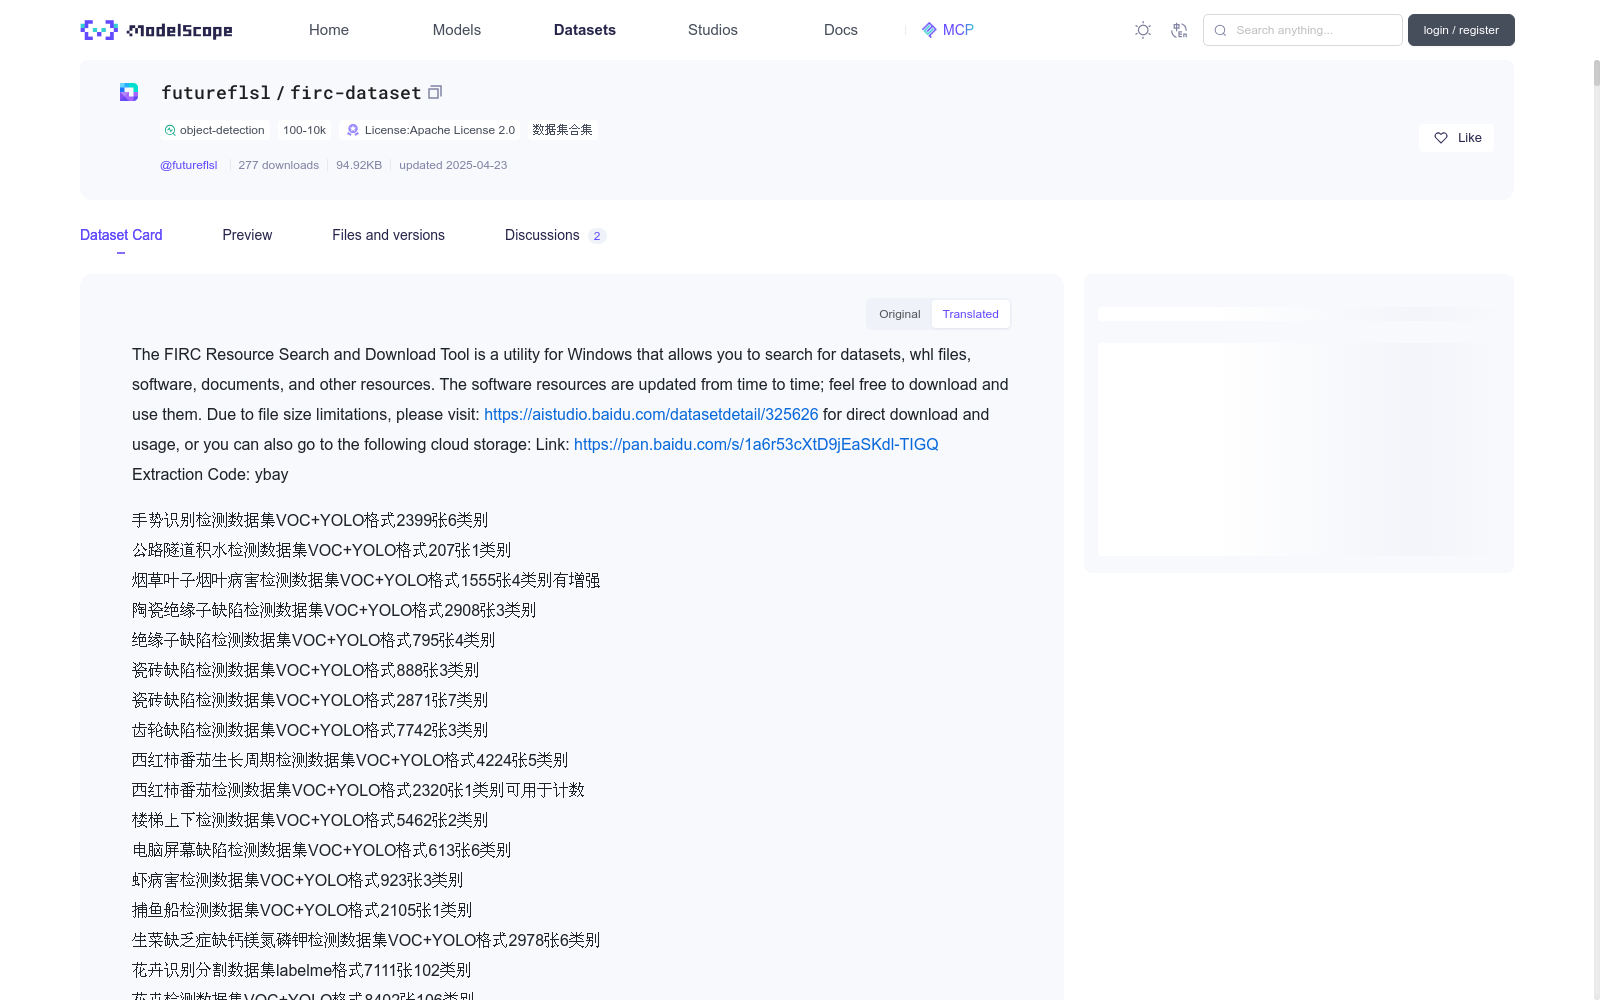1600x1000 pixels.
Task: Click the updated 2025-04-23 text
Action: point(453,165)
